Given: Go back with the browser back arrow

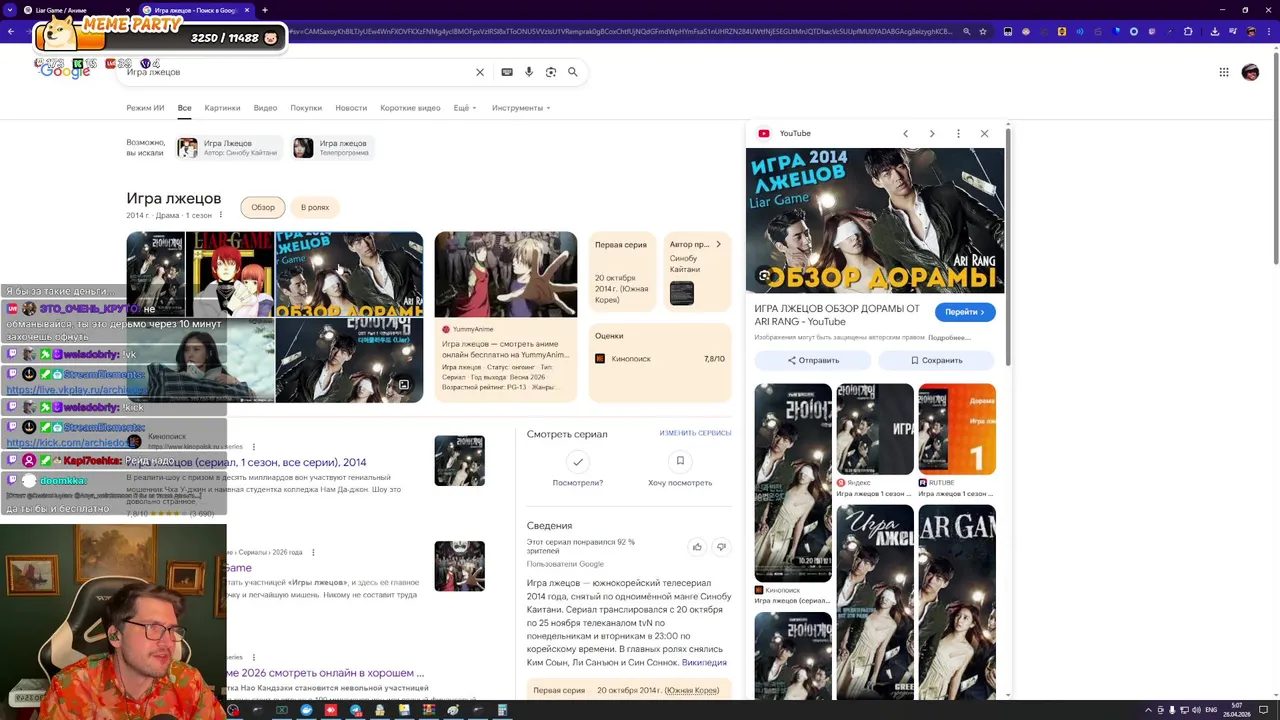Looking at the screenshot, I should (x=11, y=31).
